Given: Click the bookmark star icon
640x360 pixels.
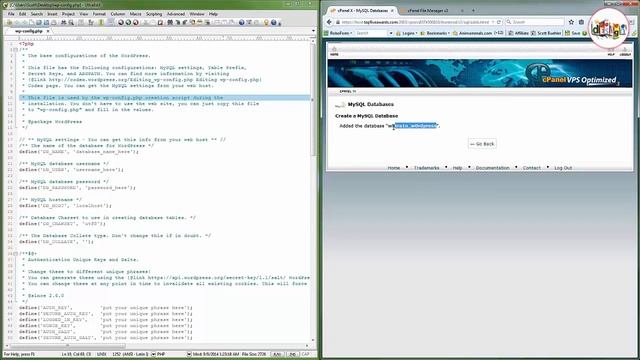Looking at the screenshot, I should point(571,22).
